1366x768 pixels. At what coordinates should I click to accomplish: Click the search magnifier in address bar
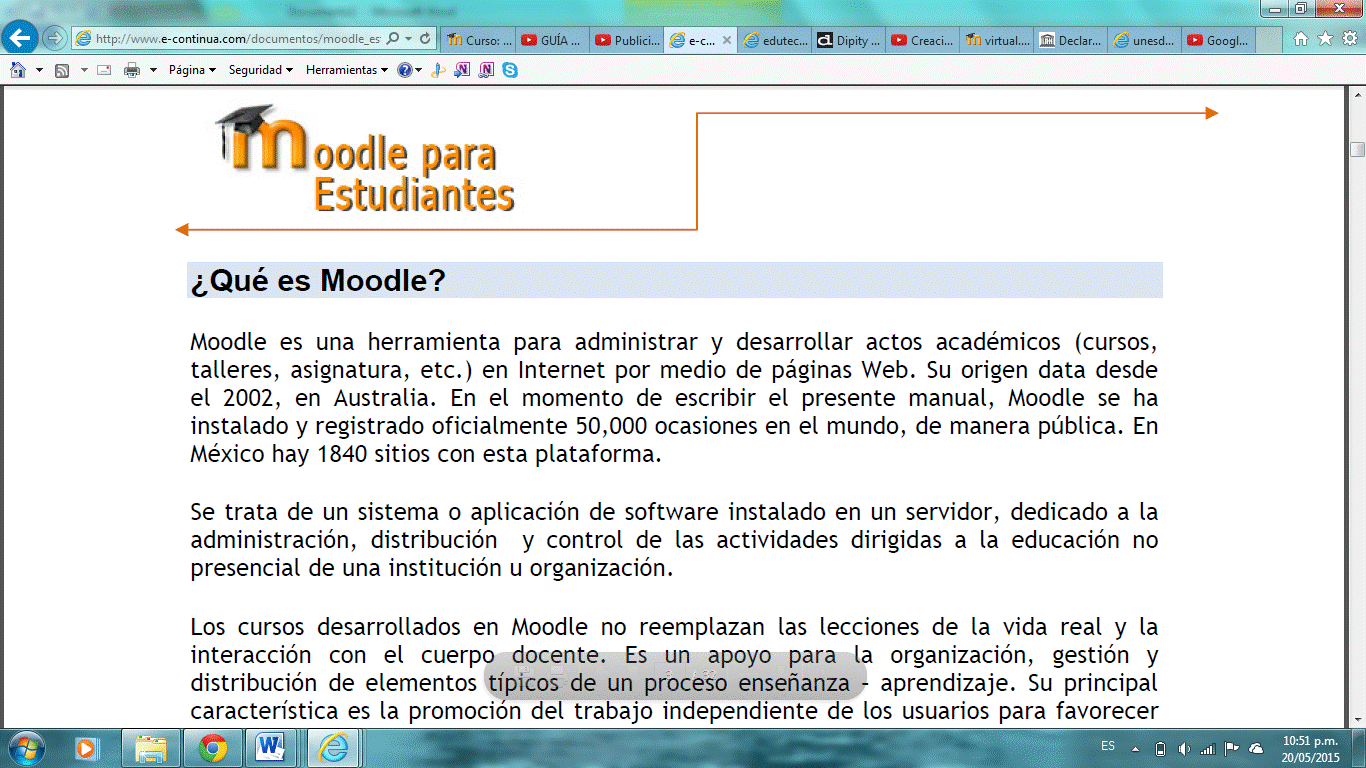393,39
